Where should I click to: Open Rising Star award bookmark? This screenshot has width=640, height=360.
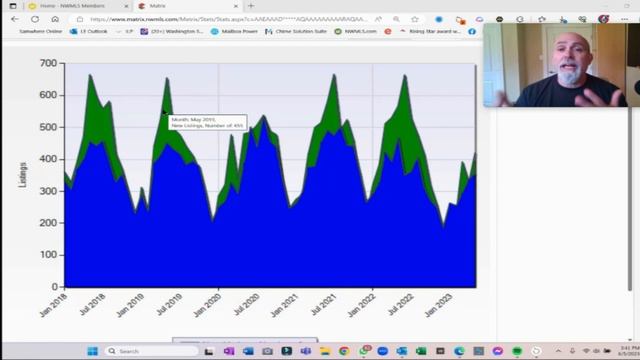[x=430, y=31]
